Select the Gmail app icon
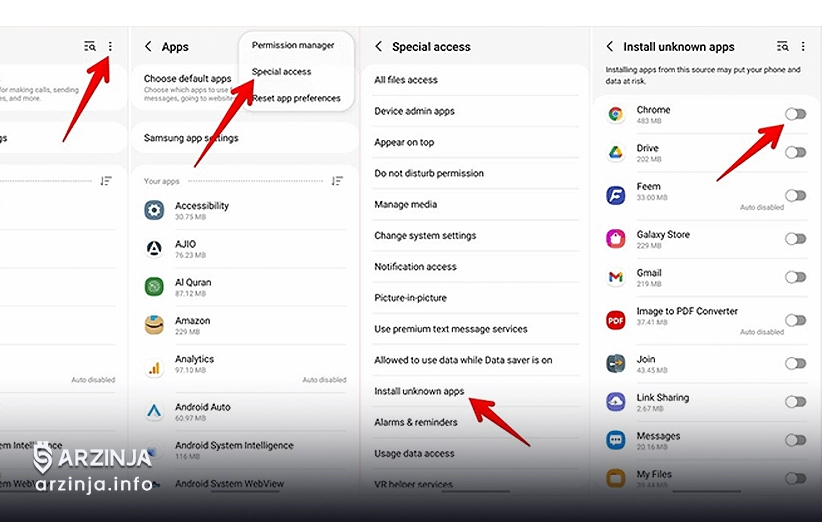Image resolution: width=822 pixels, height=522 pixels. (616, 277)
